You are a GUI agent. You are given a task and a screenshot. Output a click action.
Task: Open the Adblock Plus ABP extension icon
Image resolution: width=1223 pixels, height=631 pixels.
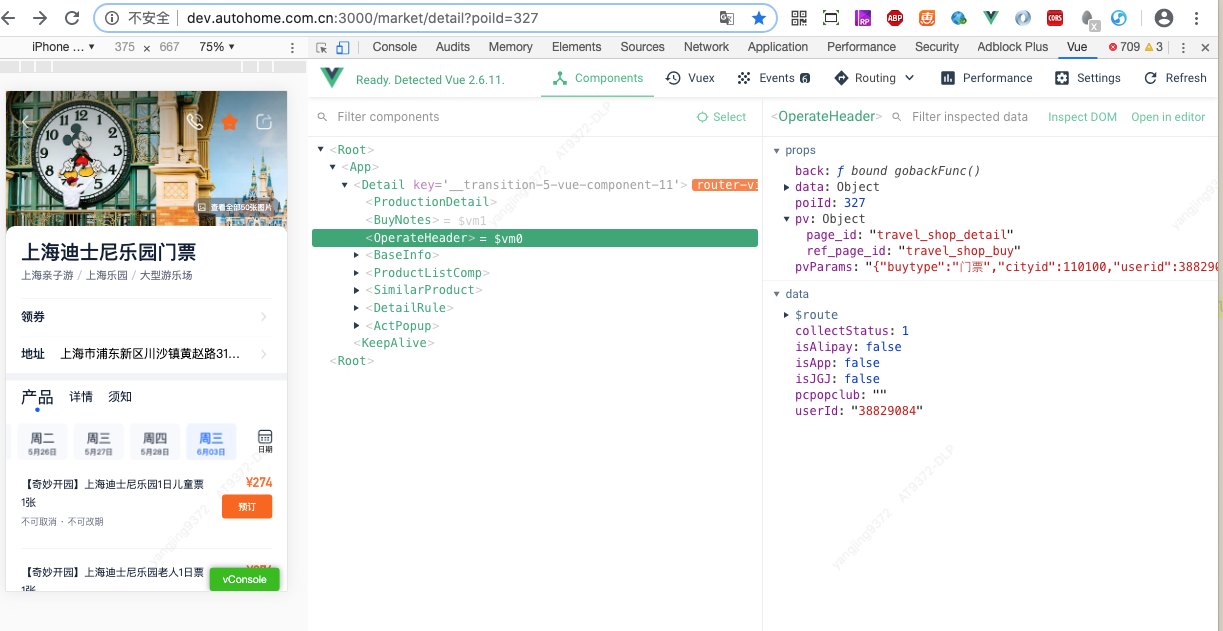[895, 18]
